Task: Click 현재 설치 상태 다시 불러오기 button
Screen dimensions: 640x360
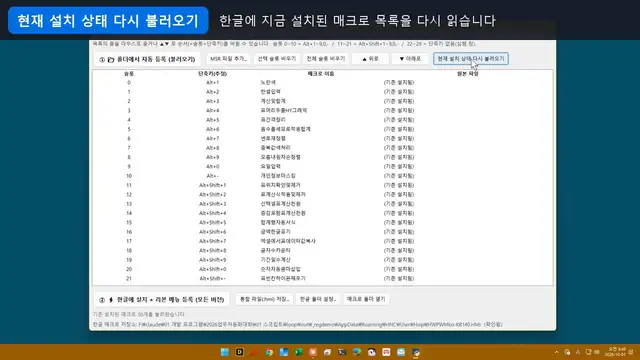Action: coord(471,59)
